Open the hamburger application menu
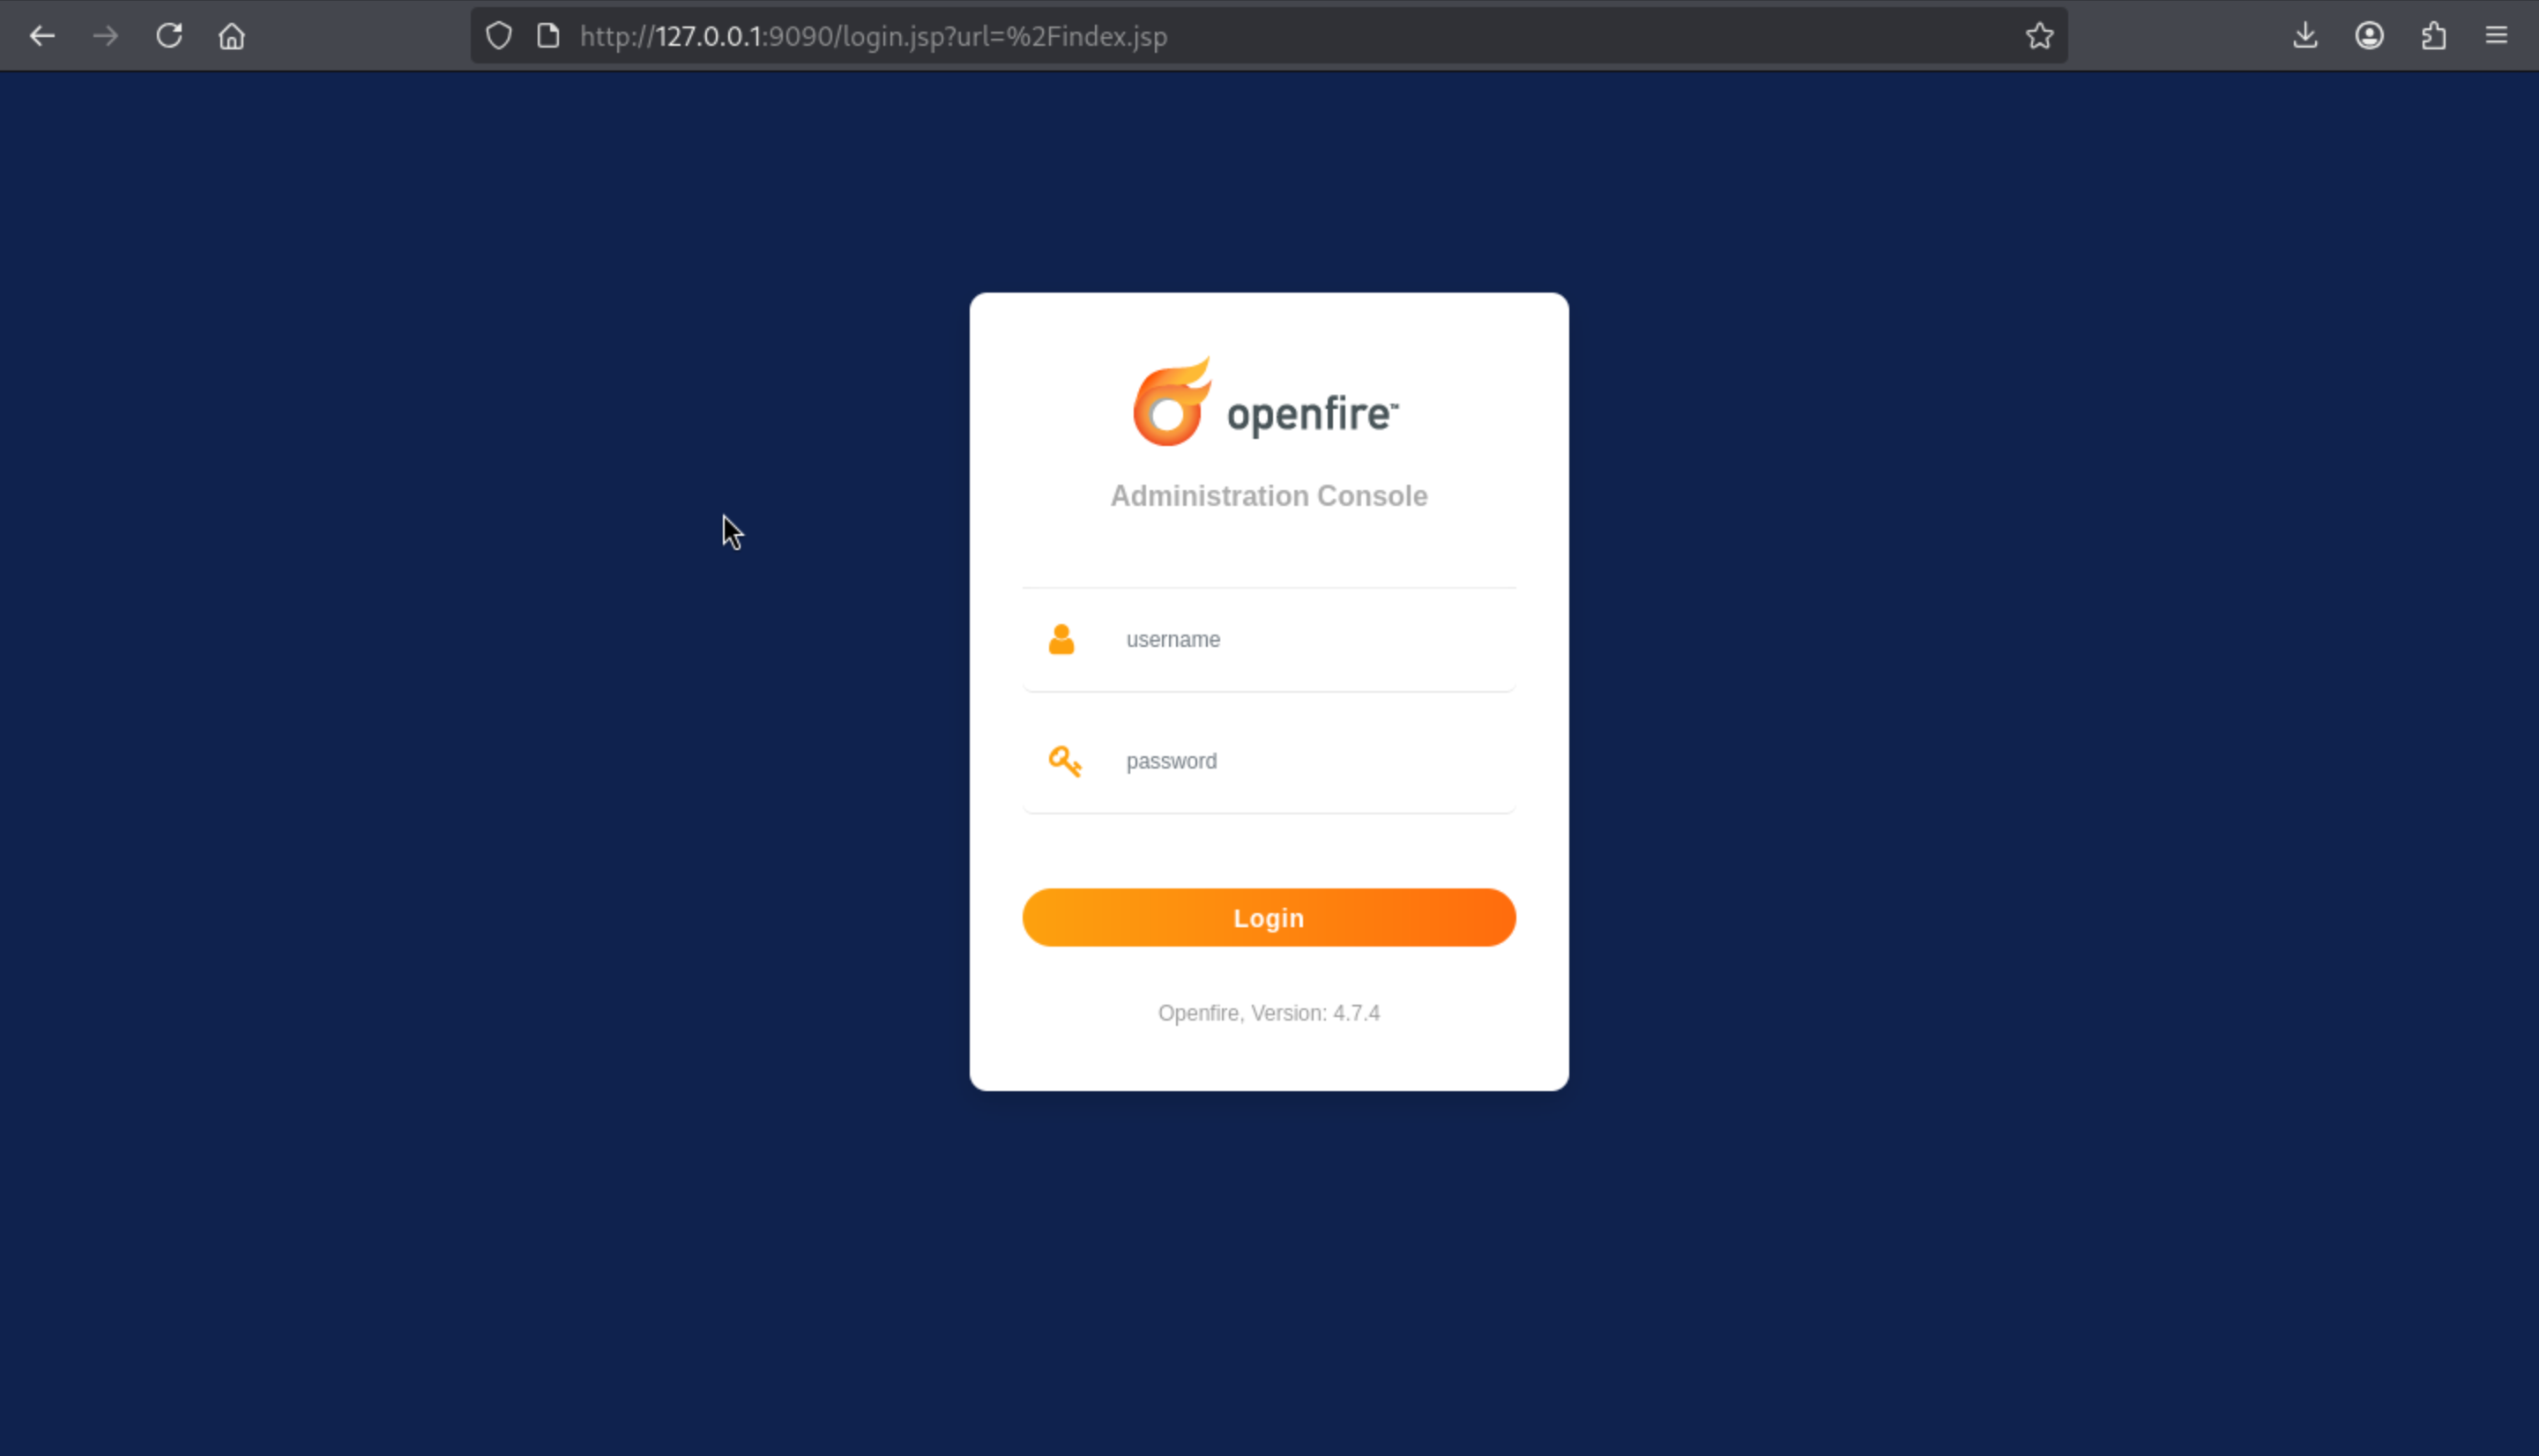Image resolution: width=2539 pixels, height=1456 pixels. 2496,36
